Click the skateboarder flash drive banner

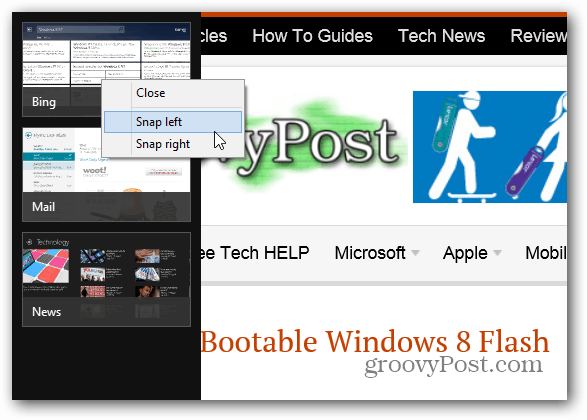(x=490, y=147)
